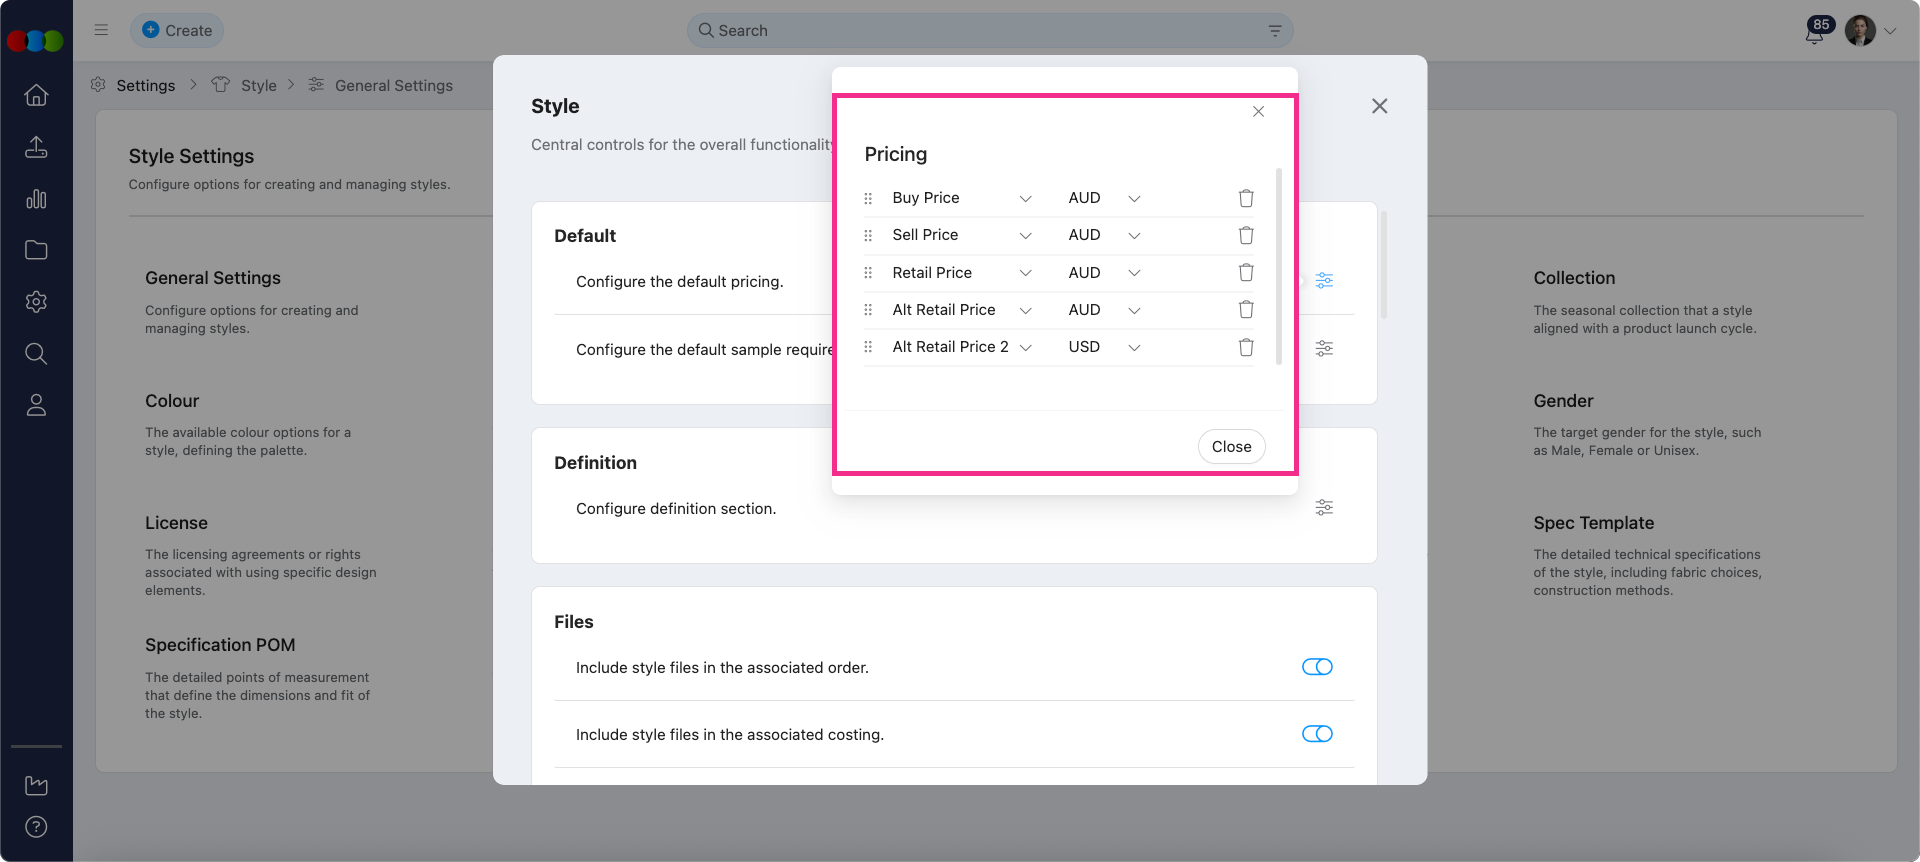Delete the Buy Price row

(x=1246, y=198)
